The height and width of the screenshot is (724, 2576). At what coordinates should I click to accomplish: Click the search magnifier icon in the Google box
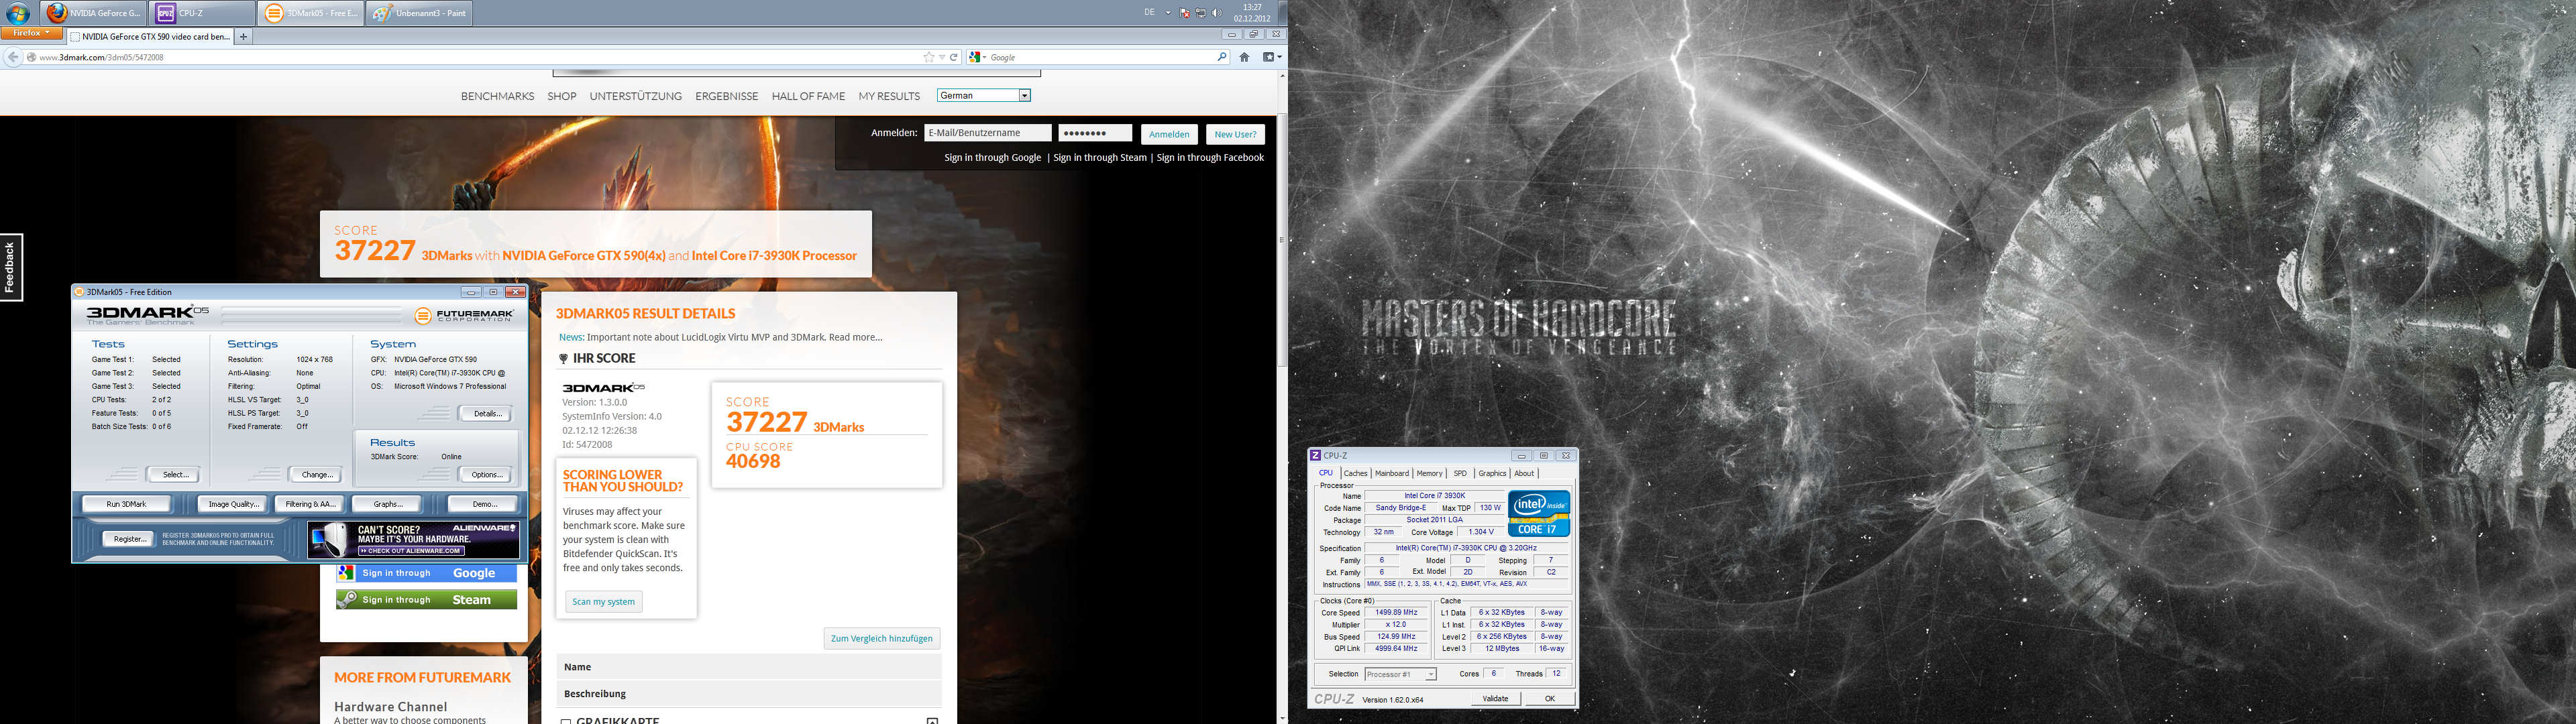pos(1221,57)
